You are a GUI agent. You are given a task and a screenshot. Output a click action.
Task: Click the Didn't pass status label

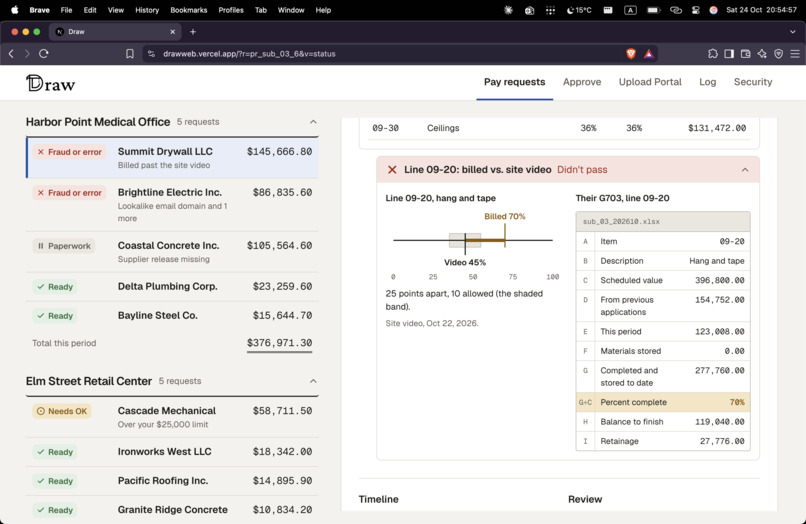(582, 170)
